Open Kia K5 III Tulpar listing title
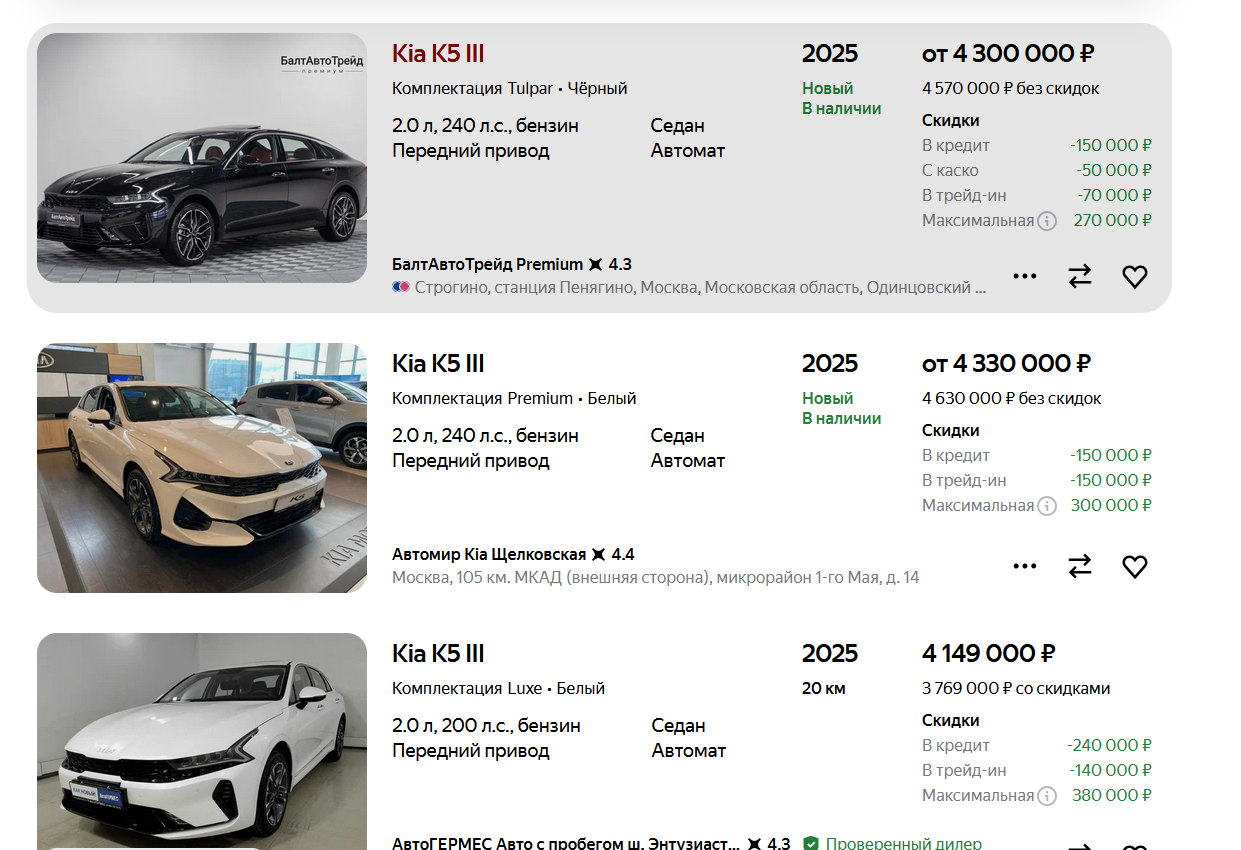This screenshot has width=1241, height=850. (x=438, y=54)
